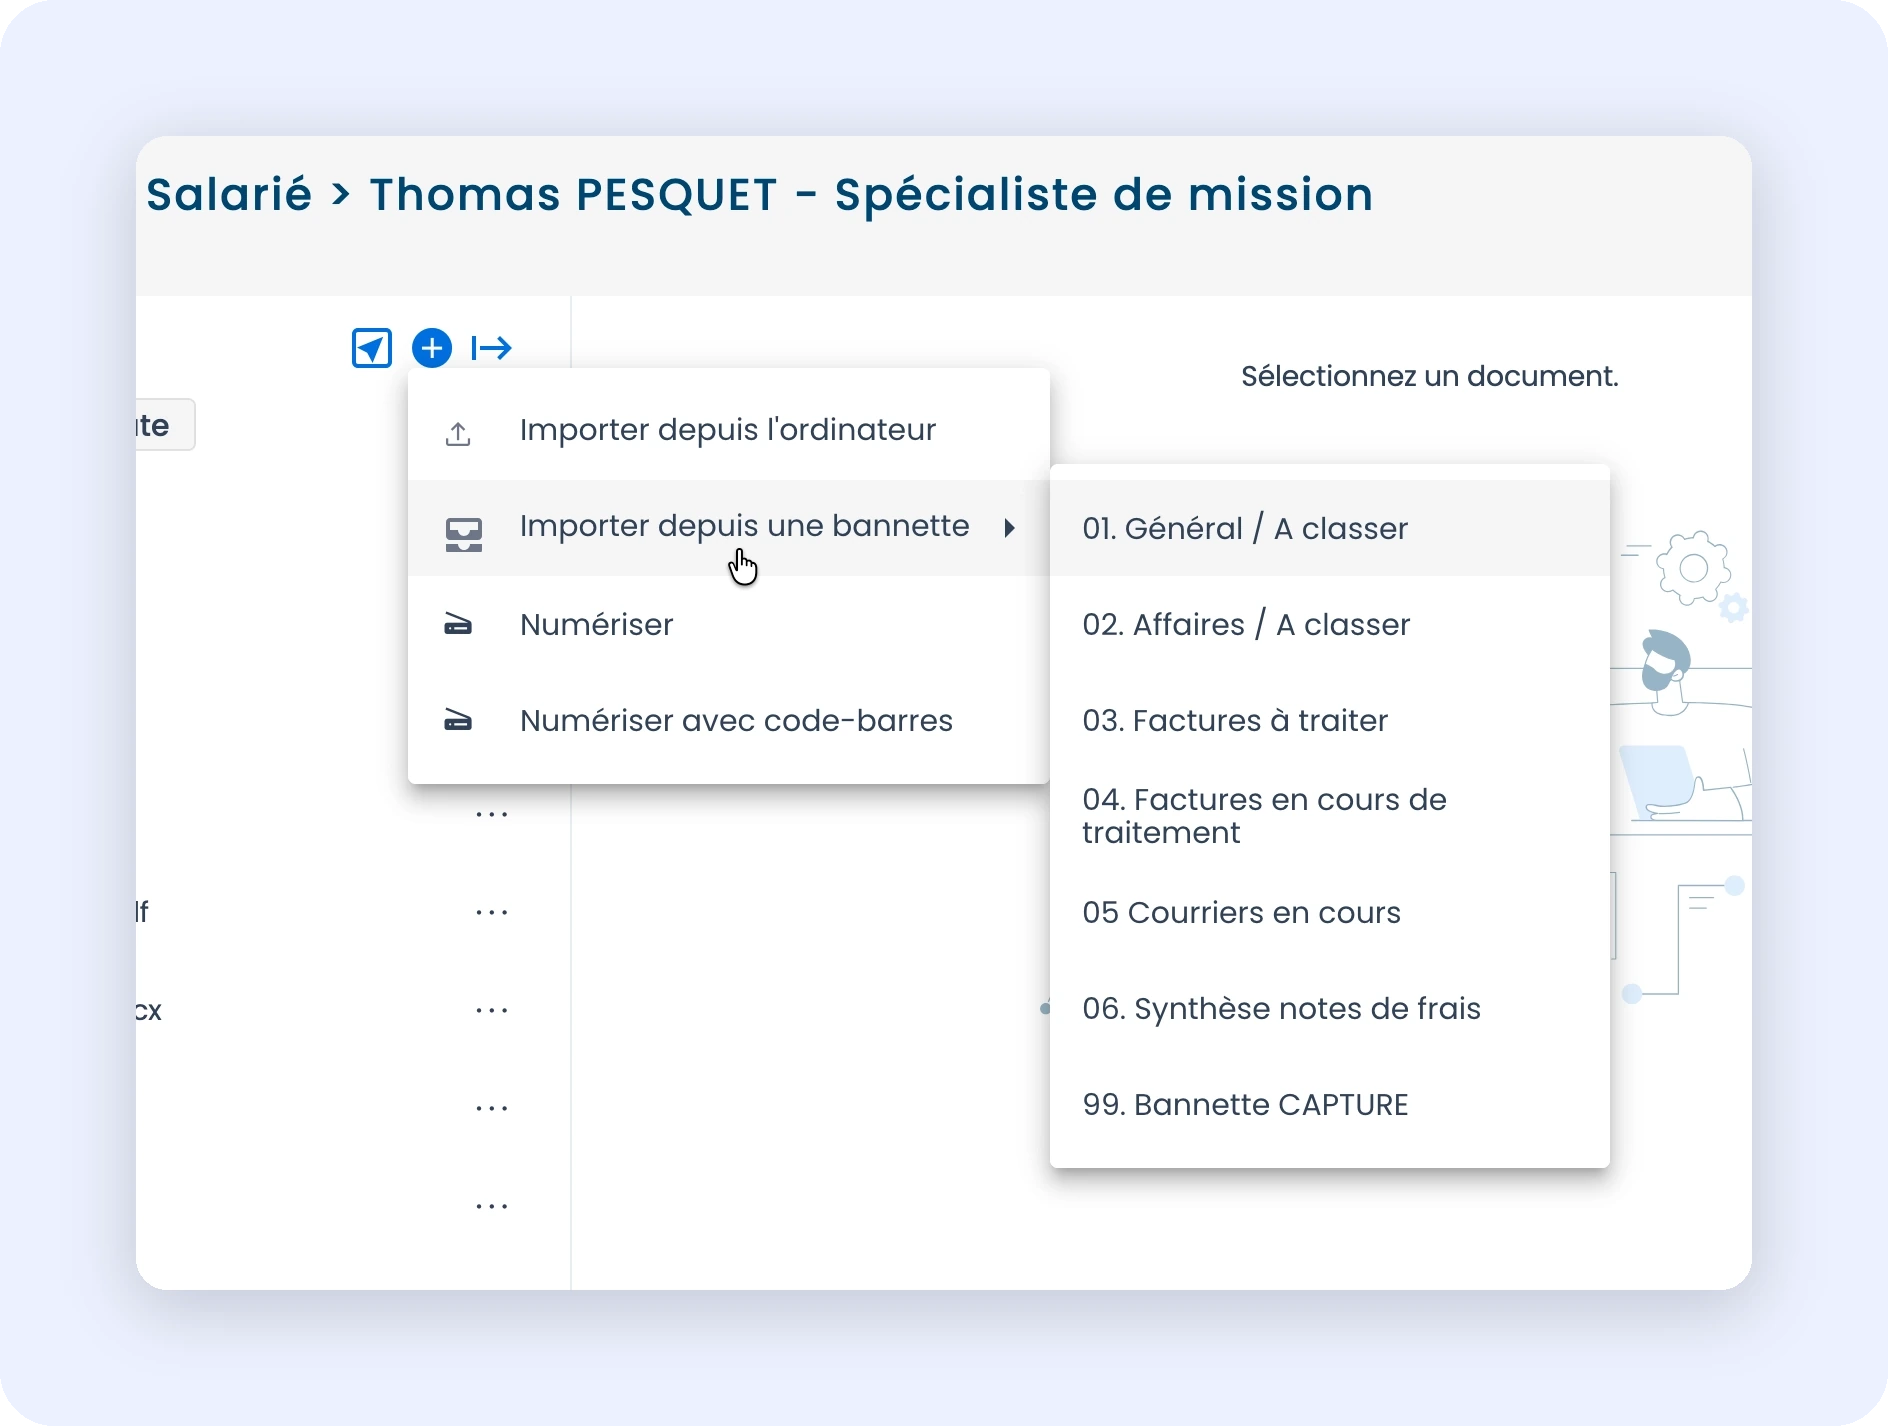Open Importer depuis une bannette submenu
The width and height of the screenshot is (1888, 1426).
[x=729, y=528]
